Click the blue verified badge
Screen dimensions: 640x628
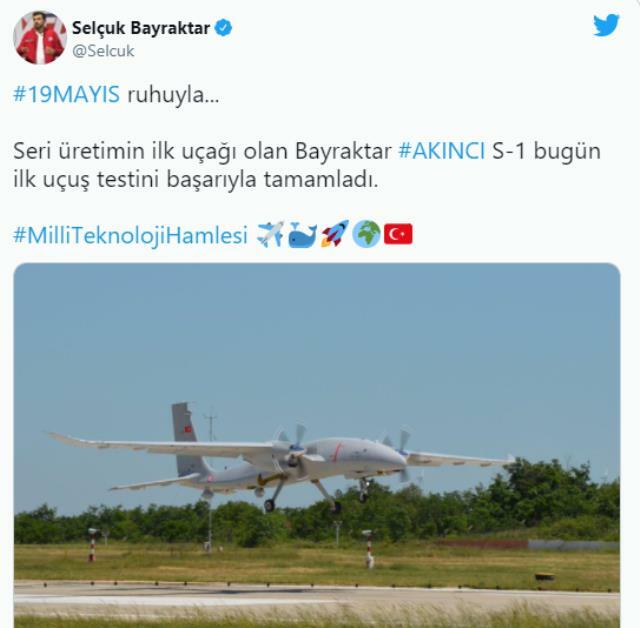coord(223,28)
